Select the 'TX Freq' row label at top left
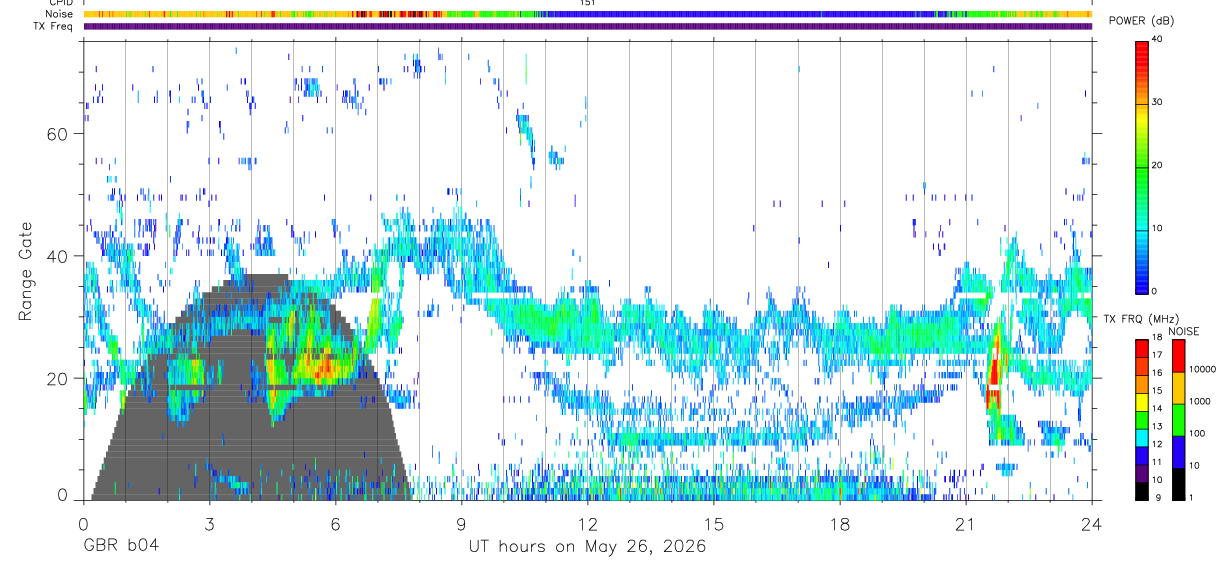The height and width of the screenshot is (567, 1228). pos(54,26)
